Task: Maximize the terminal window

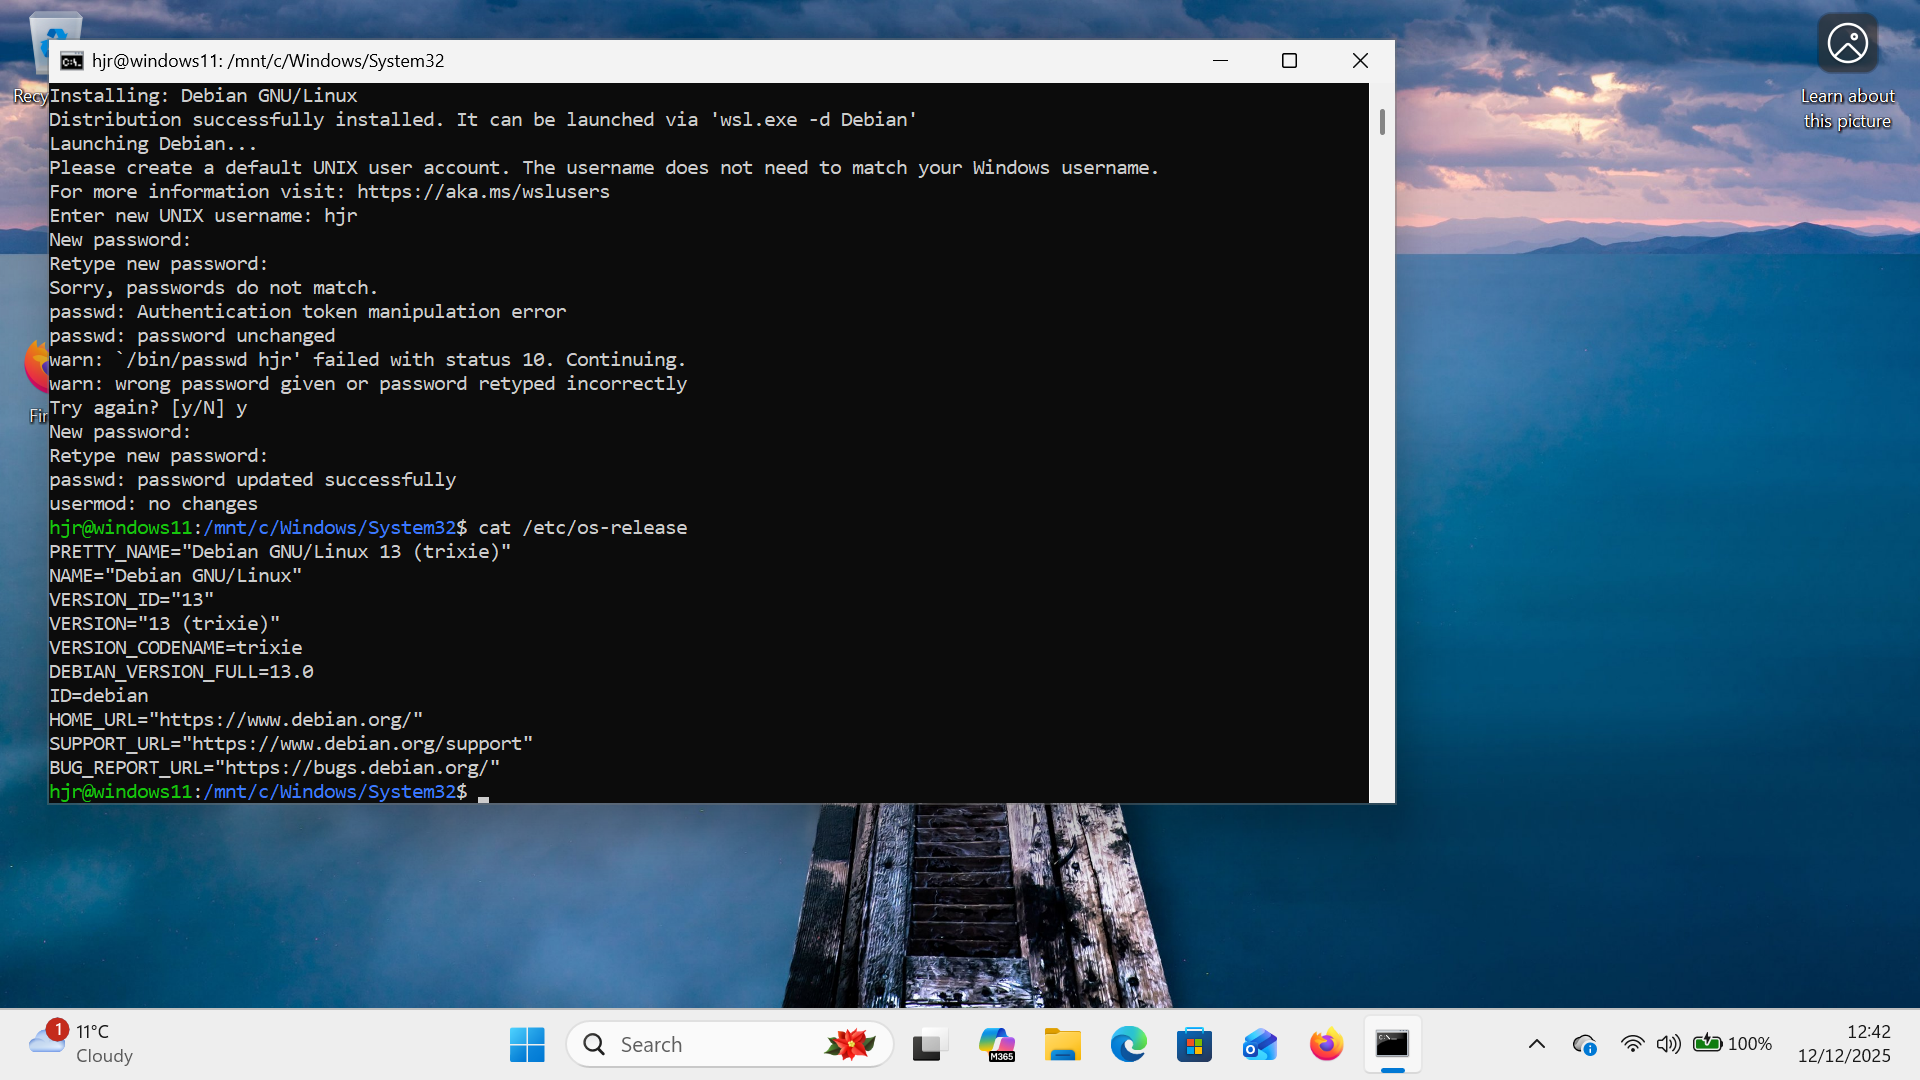Action: coord(1289,61)
